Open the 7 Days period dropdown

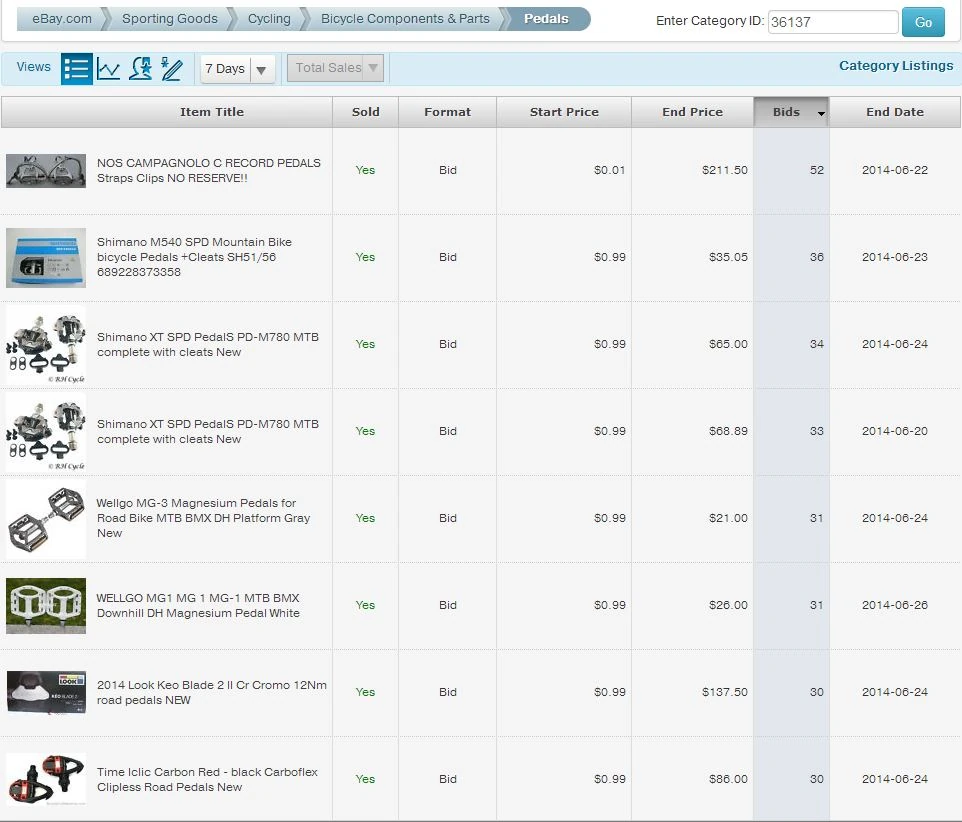click(x=237, y=69)
